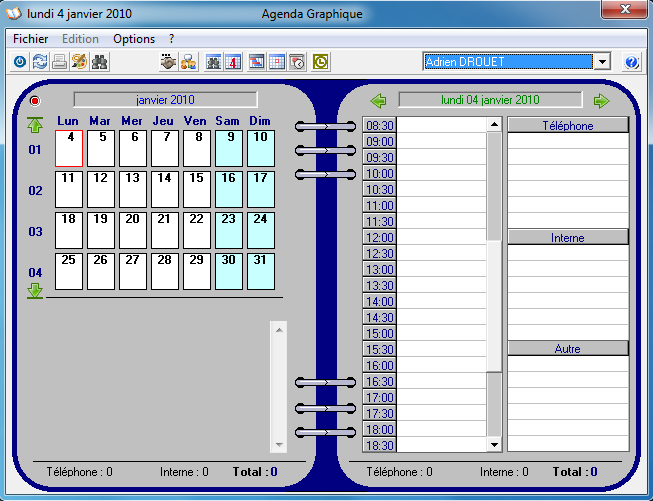The image size is (653, 501).
Task: Click the Autre section header button
Action: click(568, 349)
